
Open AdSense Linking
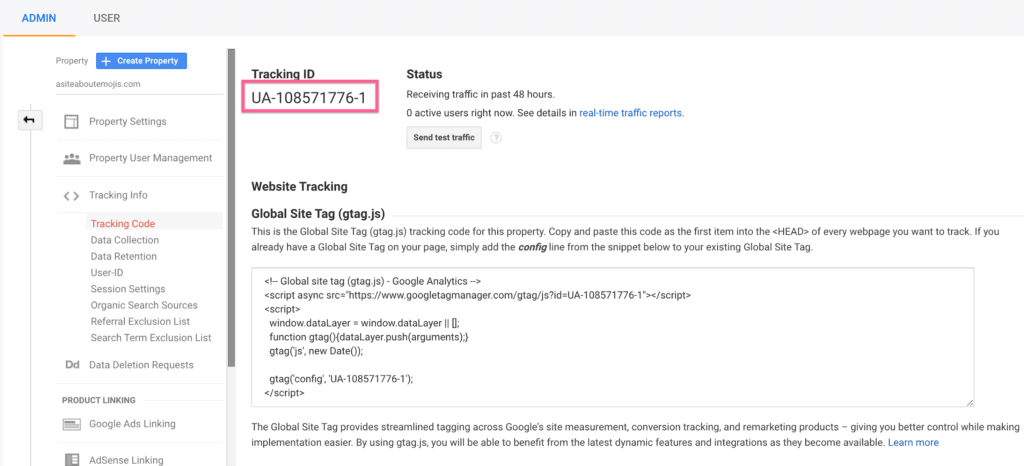click(x=126, y=459)
